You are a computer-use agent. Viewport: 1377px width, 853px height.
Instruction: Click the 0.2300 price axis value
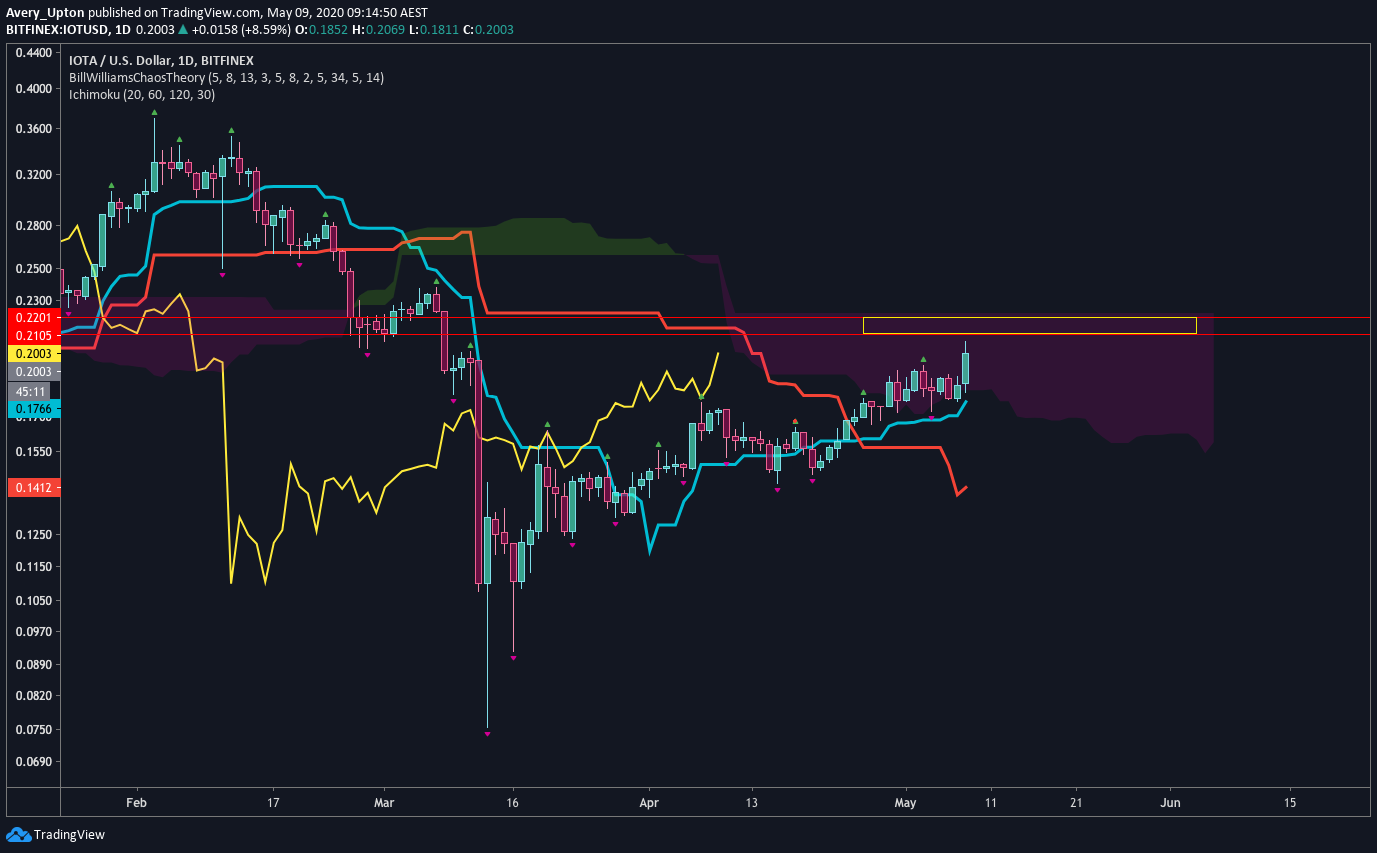[x=33, y=300]
